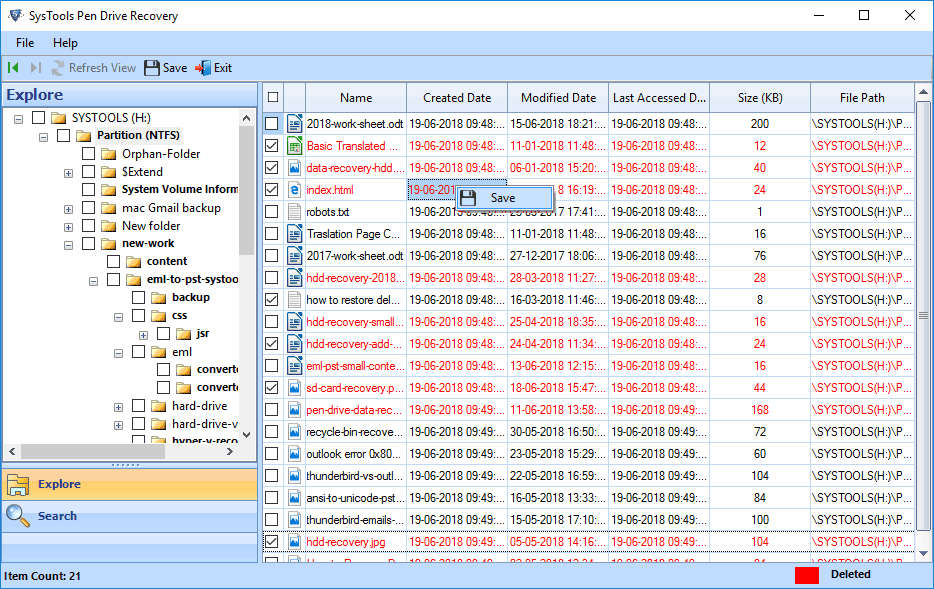Sort by Size (KB) column header
The height and width of the screenshot is (589, 934).
point(760,98)
